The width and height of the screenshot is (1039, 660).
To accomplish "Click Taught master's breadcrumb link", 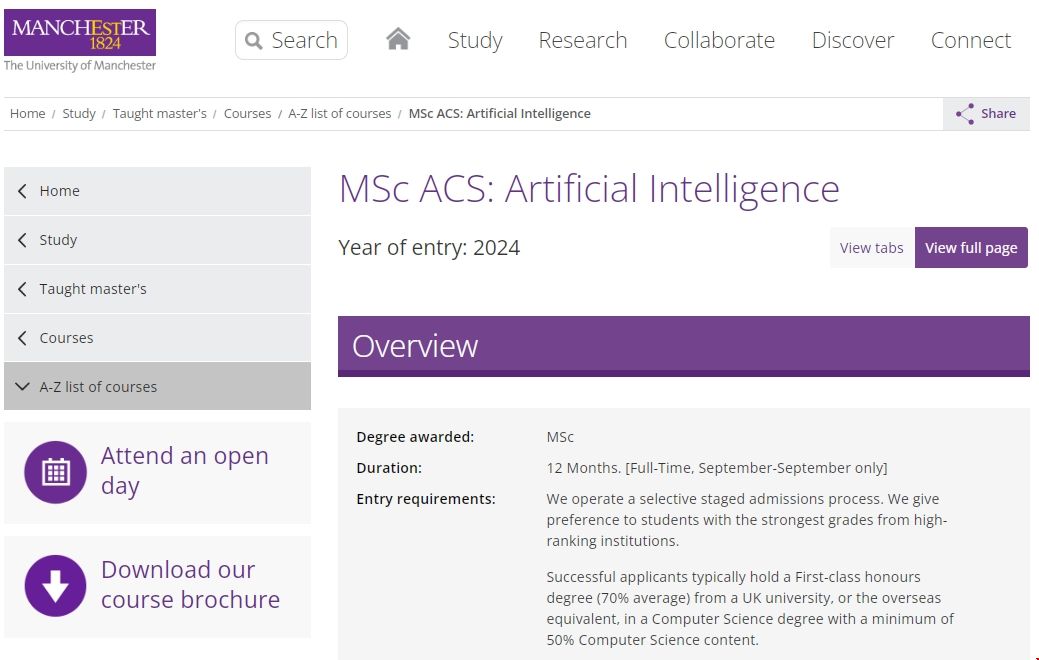I will (159, 114).
